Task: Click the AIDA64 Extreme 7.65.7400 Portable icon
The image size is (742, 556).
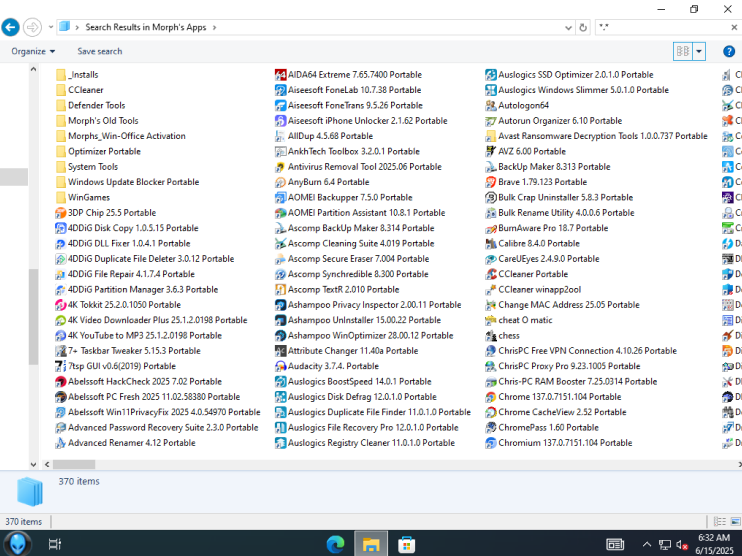Action: [x=280, y=75]
